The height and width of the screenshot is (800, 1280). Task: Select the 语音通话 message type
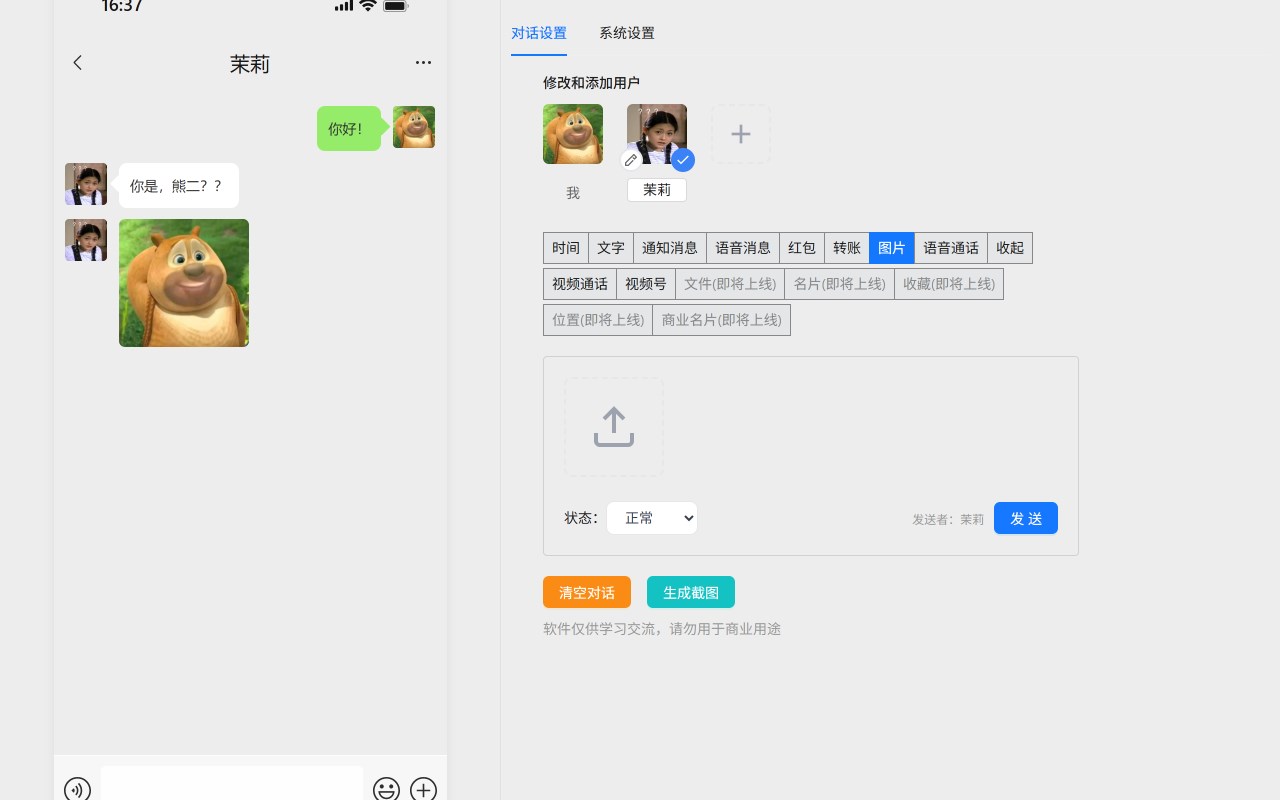tap(951, 248)
